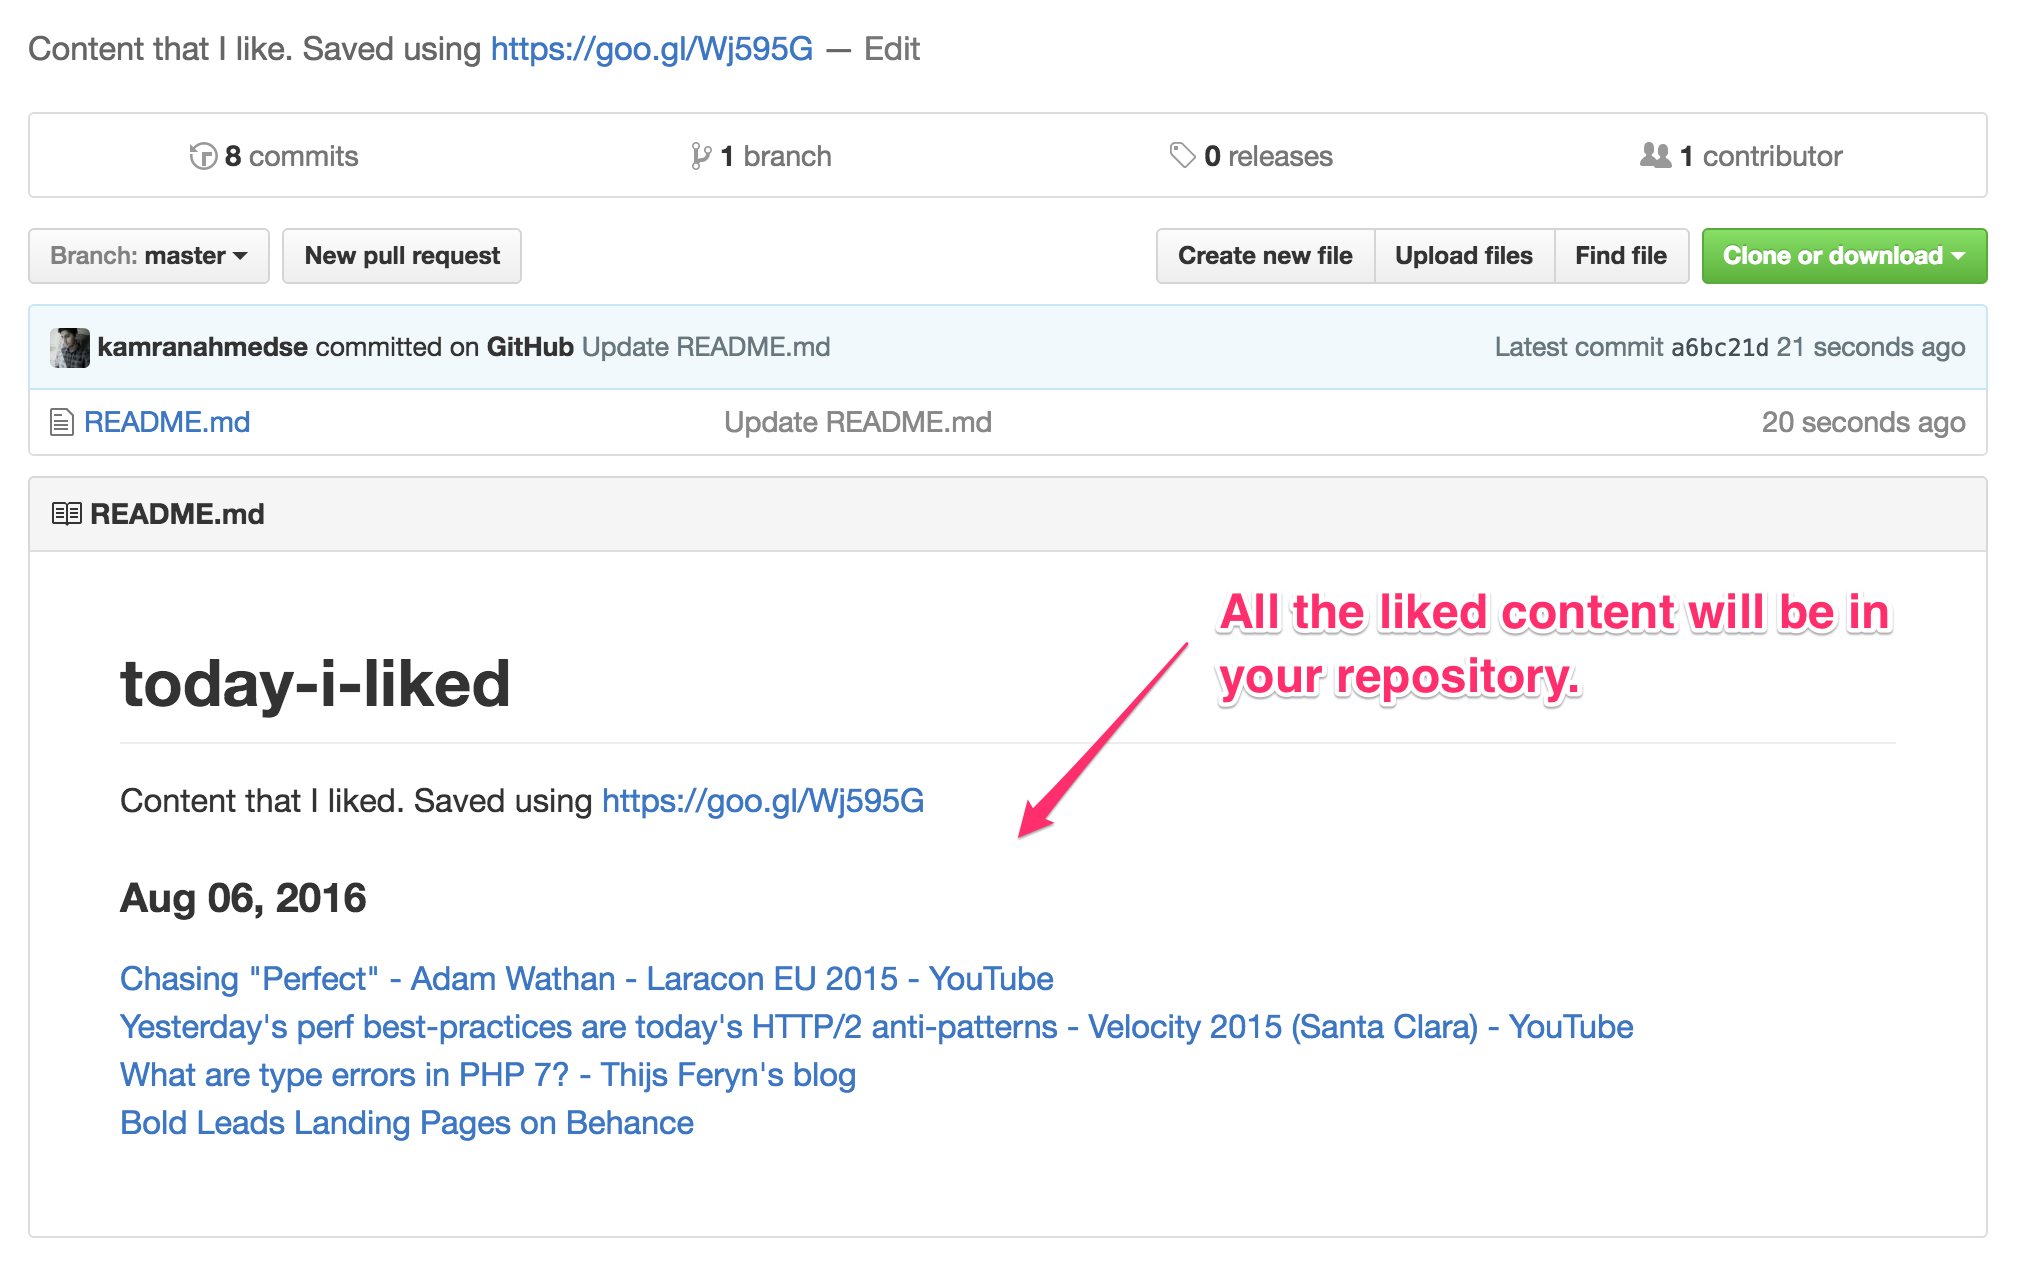Image resolution: width=2022 pixels, height=1274 pixels.
Task: Open the Branch: master dropdown
Action: (148, 255)
